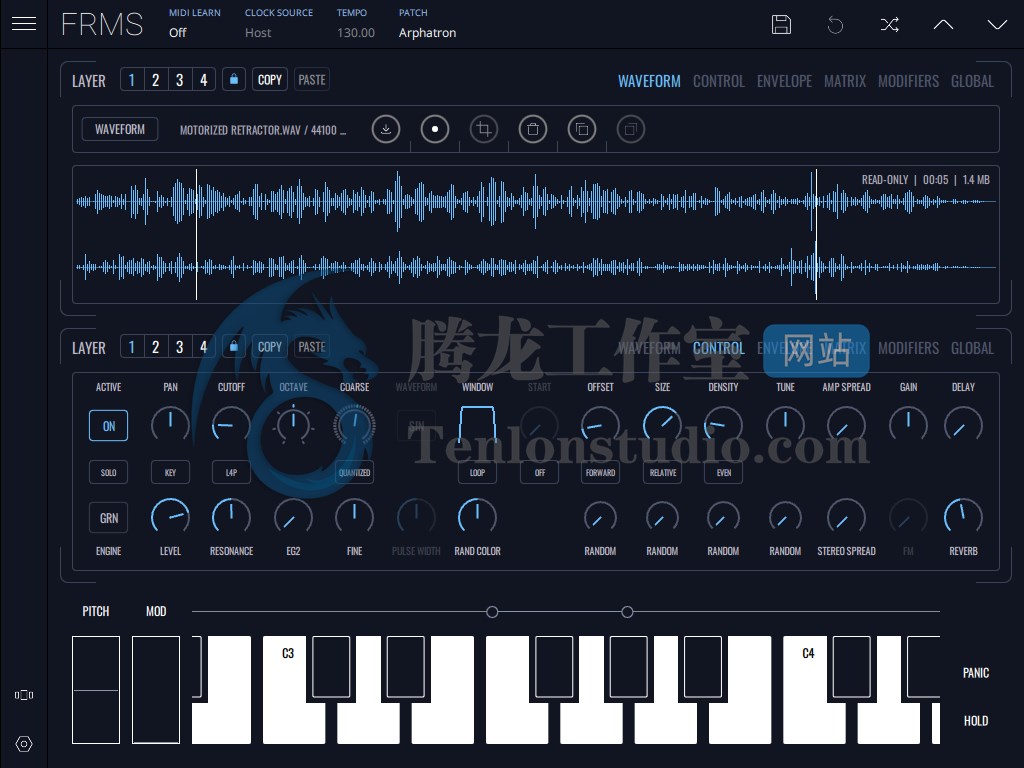Open Global tab in upper panel

point(972,81)
